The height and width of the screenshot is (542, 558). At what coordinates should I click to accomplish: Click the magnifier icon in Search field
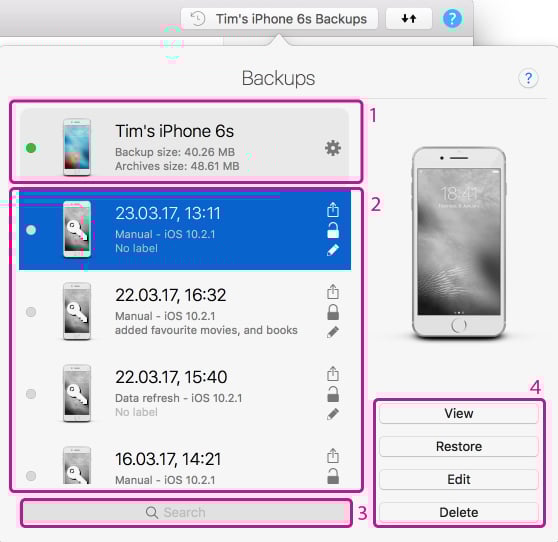pyautogui.click(x=152, y=512)
